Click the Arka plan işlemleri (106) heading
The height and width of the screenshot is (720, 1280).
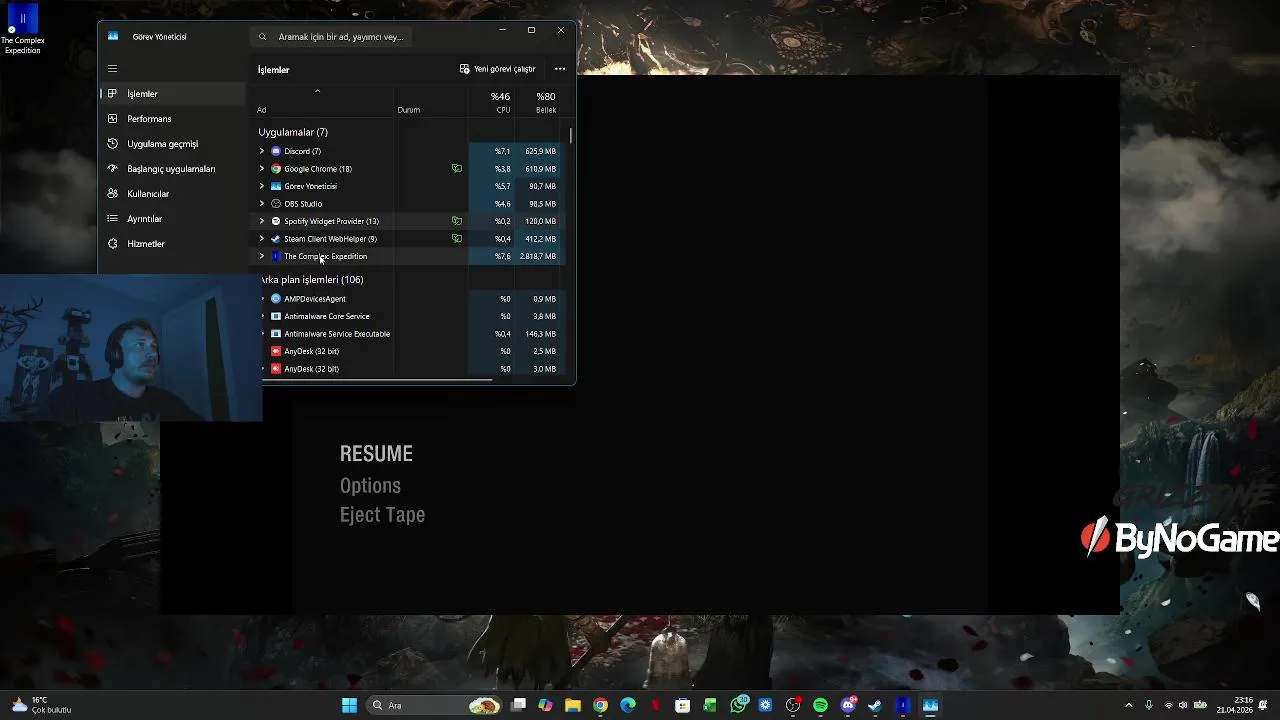pyautogui.click(x=312, y=280)
